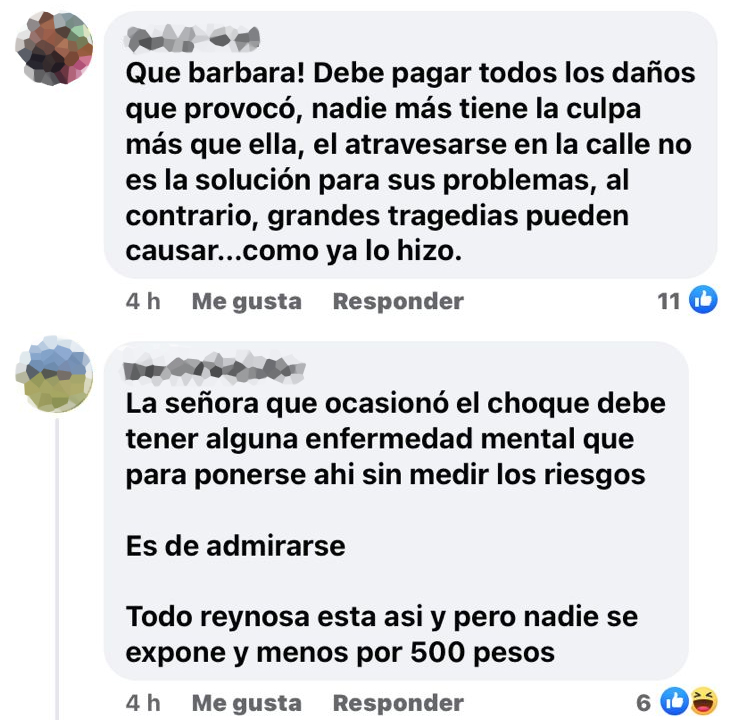Viewport: 739px width, 720px height.
Task: Click the "Que barbara! Debe pagar" comment text
Action: pyautogui.click(x=410, y=162)
